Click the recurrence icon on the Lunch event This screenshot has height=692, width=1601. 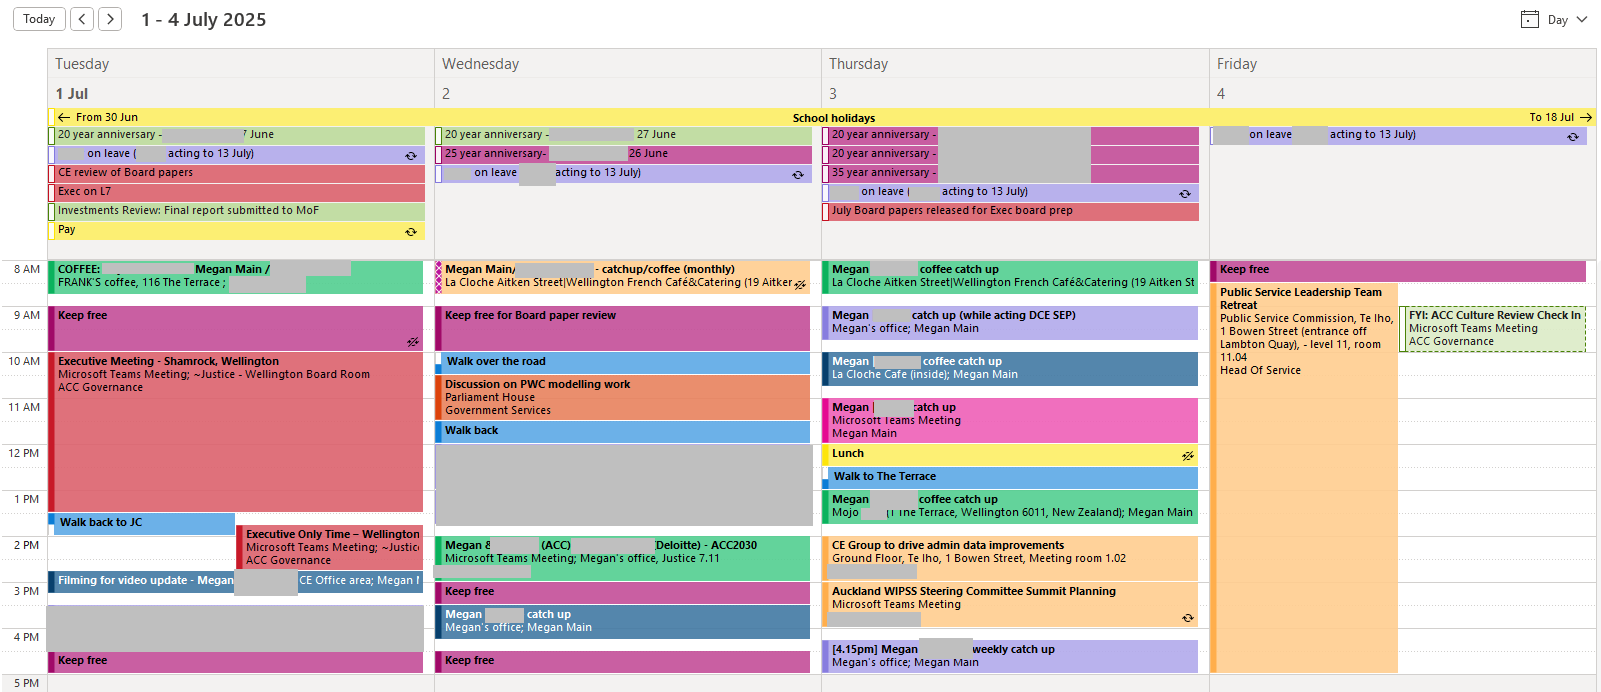click(1187, 455)
